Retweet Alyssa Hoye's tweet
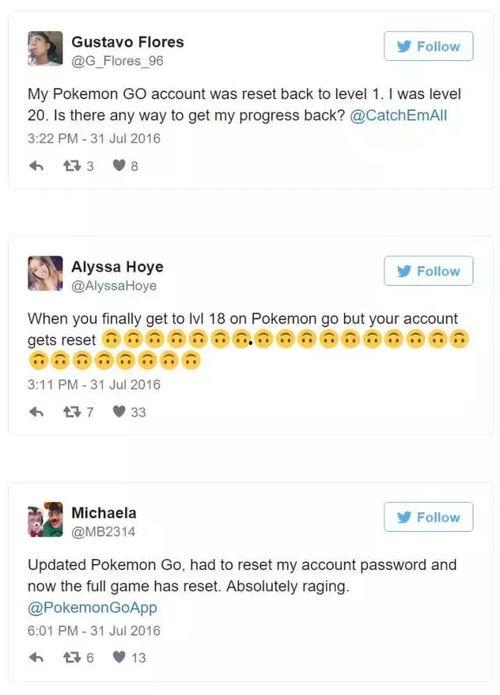Image resolution: width=500 pixels, height=695 pixels. (x=72, y=412)
